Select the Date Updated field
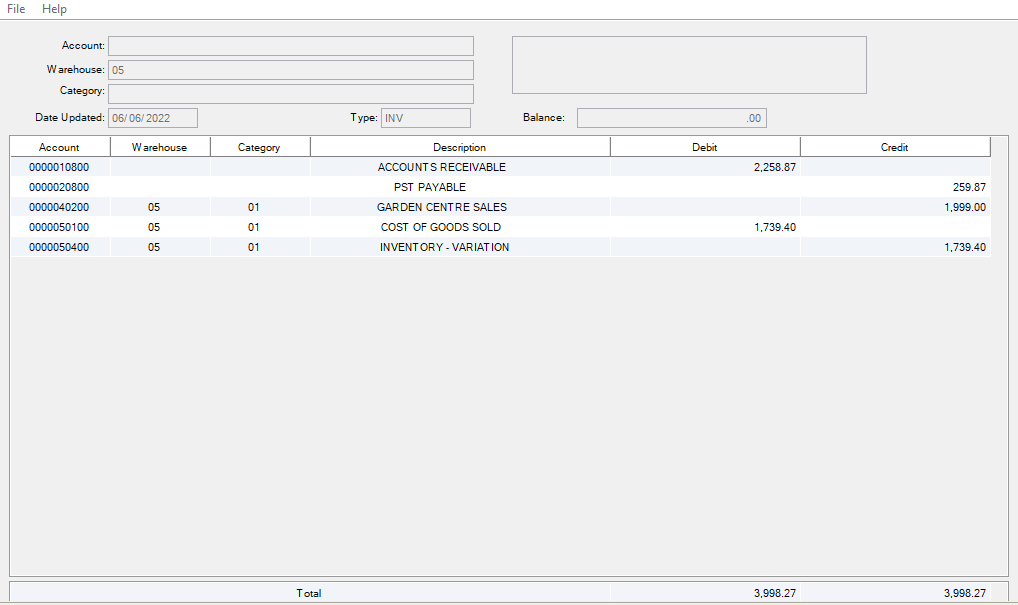1018x605 pixels. click(153, 118)
